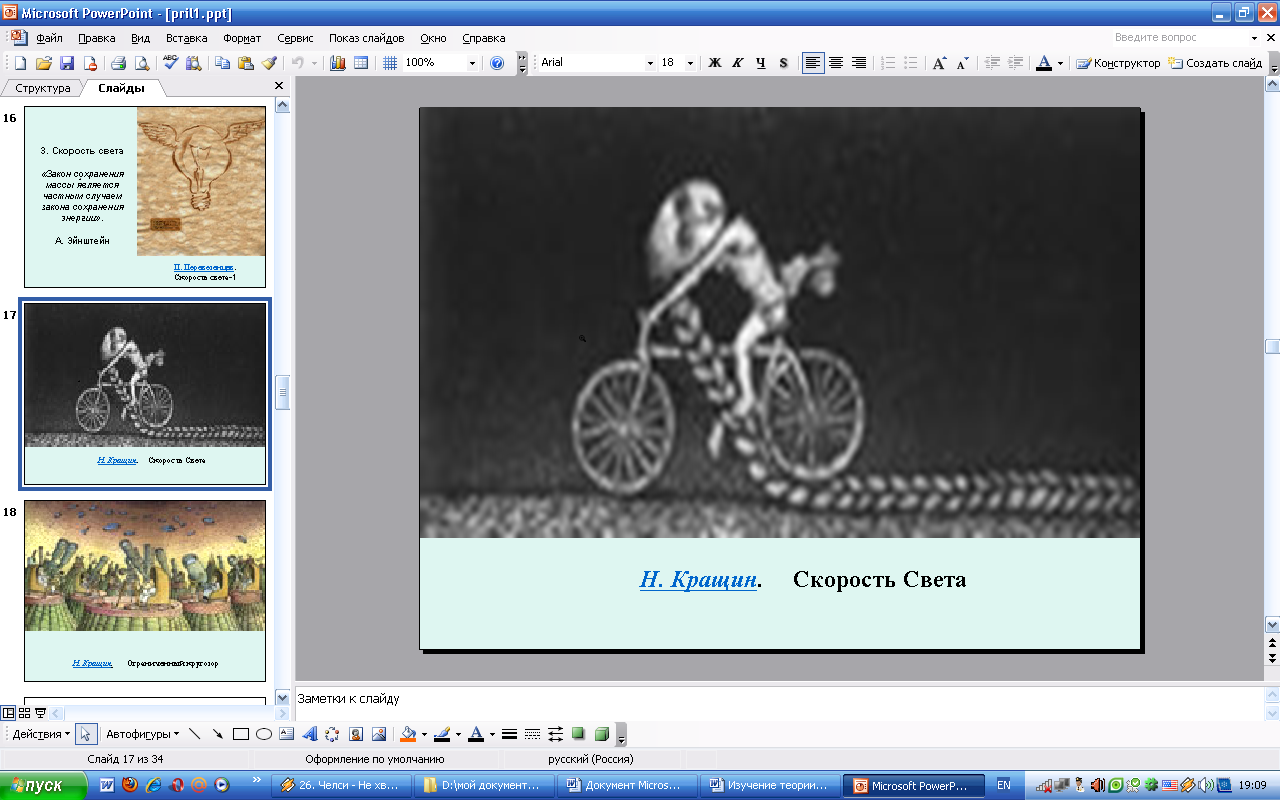1280x800 pixels.
Task: Select the Oval shape tool
Action: point(264,734)
